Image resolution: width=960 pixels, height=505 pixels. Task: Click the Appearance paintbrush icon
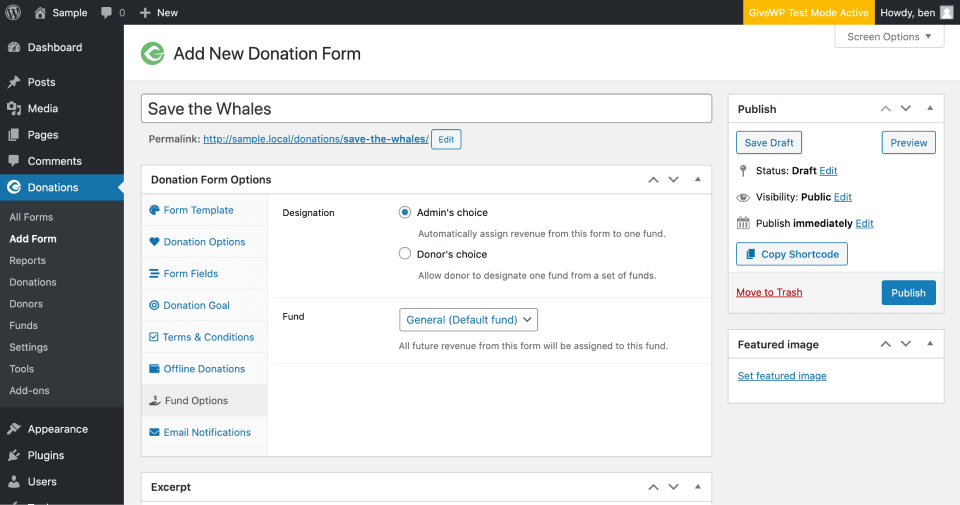click(x=14, y=429)
